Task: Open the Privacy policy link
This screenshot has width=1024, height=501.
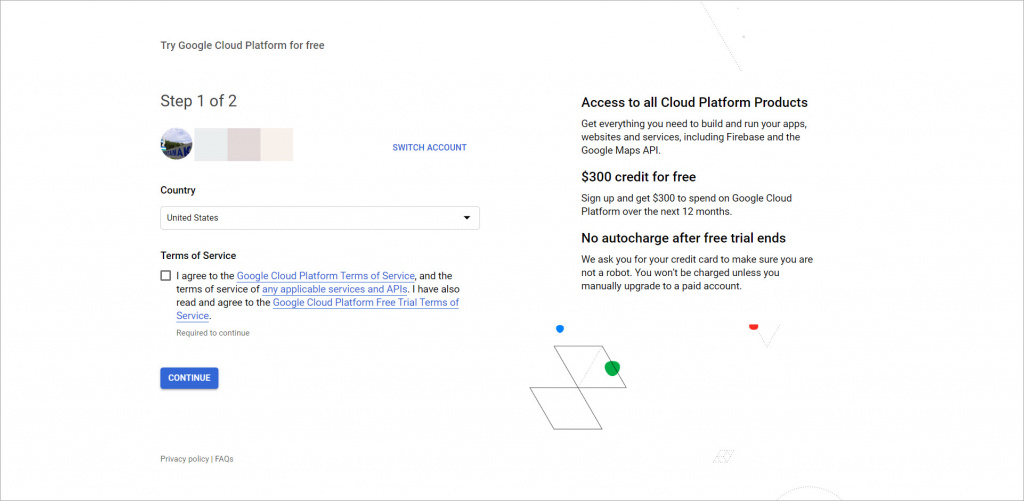Action: click(x=184, y=459)
